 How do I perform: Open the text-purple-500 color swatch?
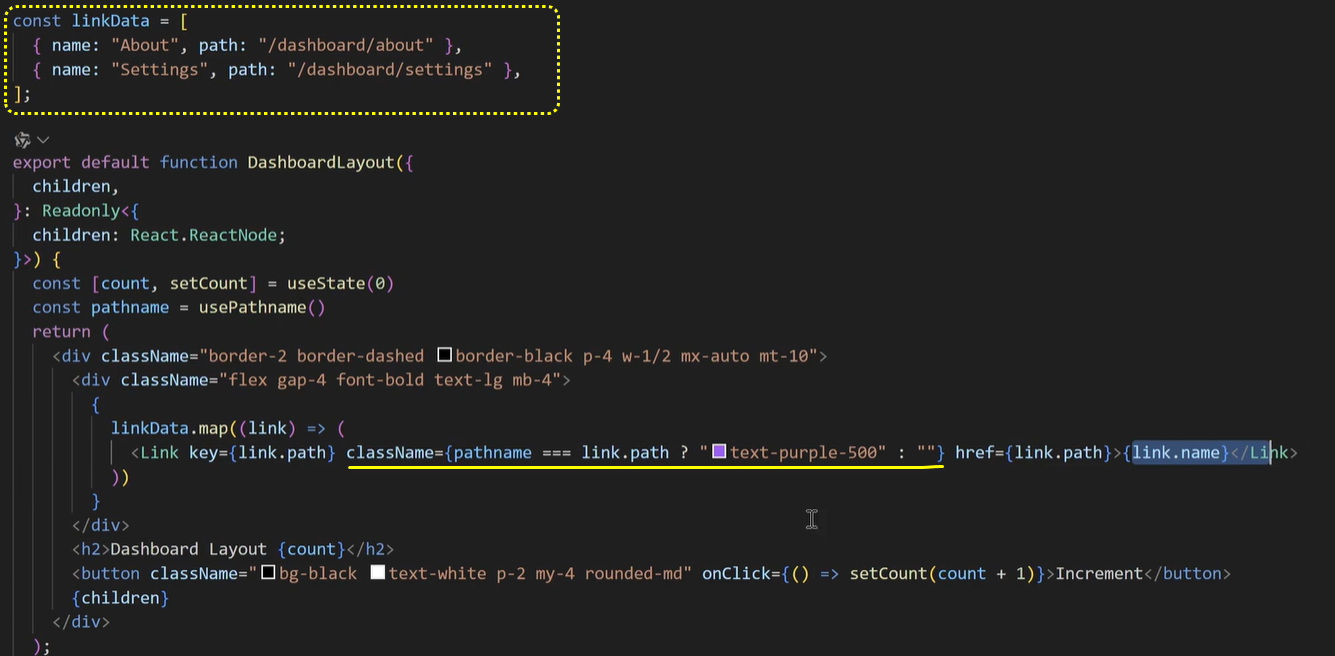(719, 452)
